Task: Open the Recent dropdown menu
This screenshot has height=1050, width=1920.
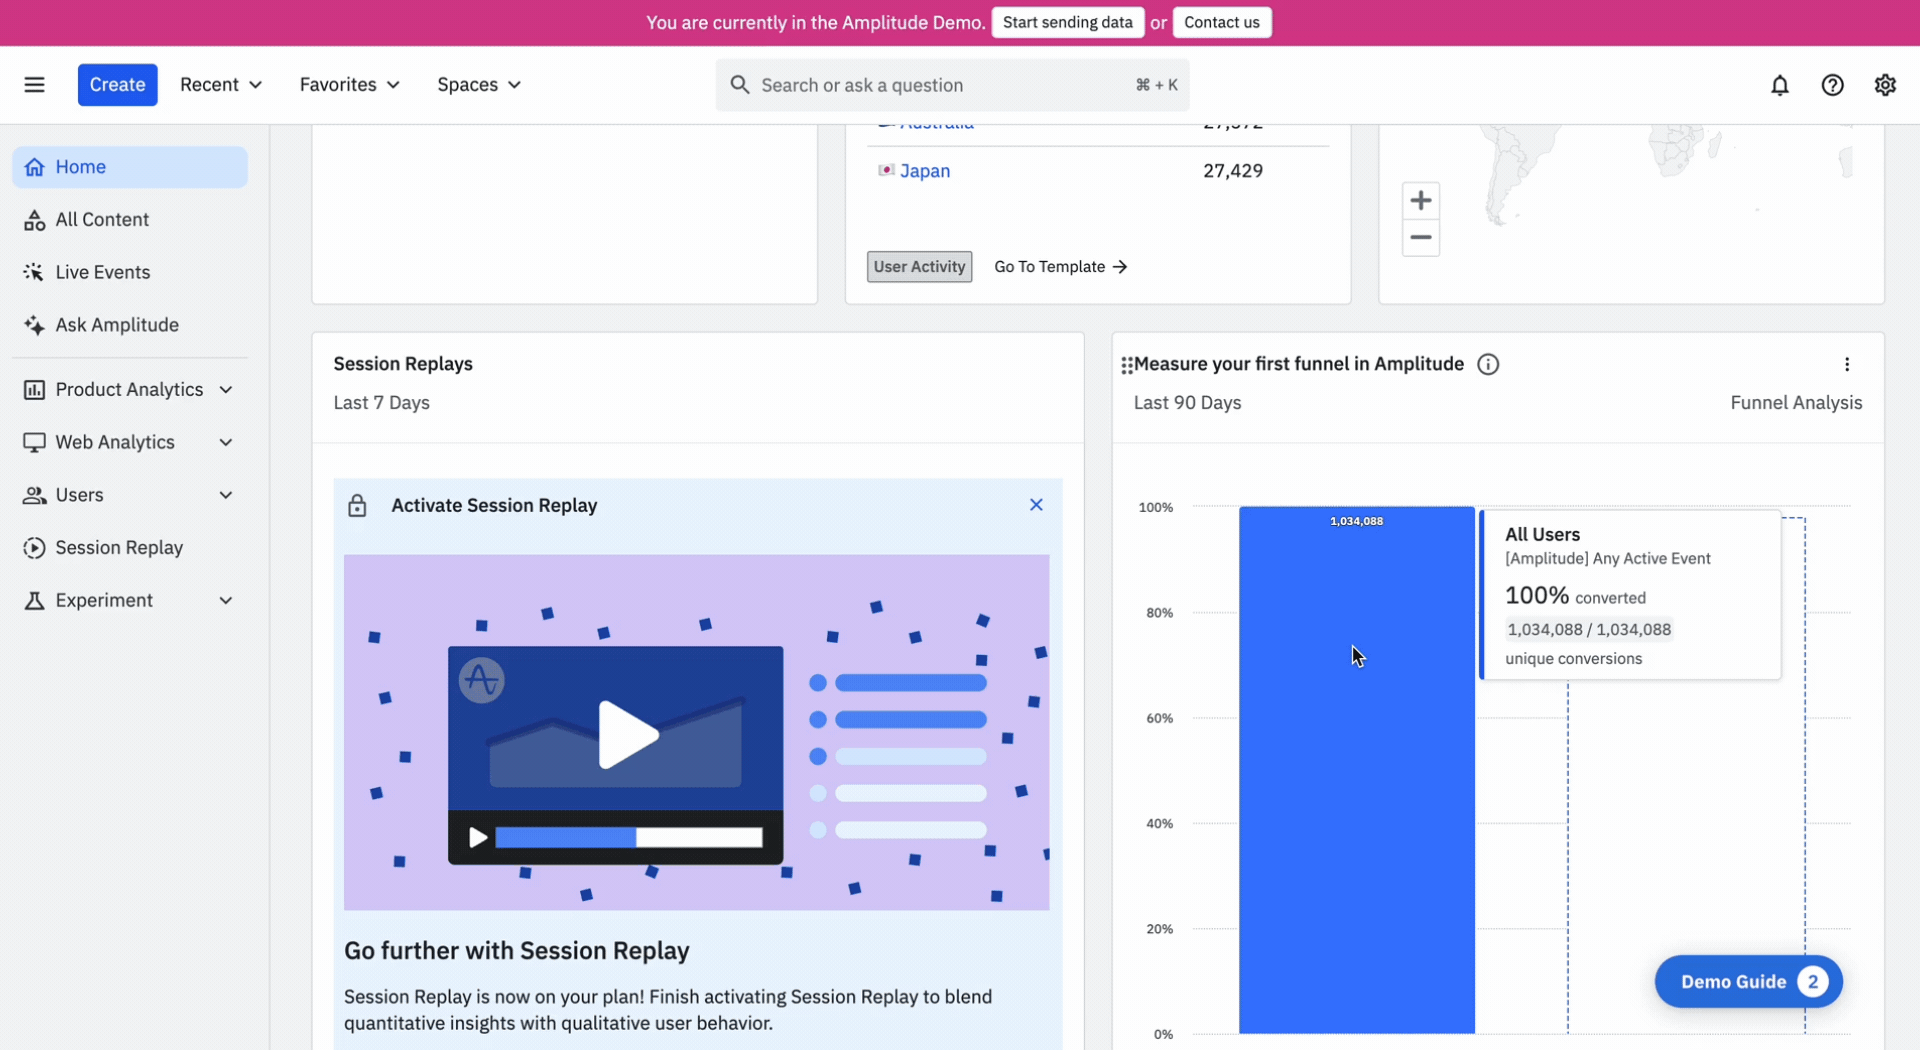Action: (x=220, y=85)
